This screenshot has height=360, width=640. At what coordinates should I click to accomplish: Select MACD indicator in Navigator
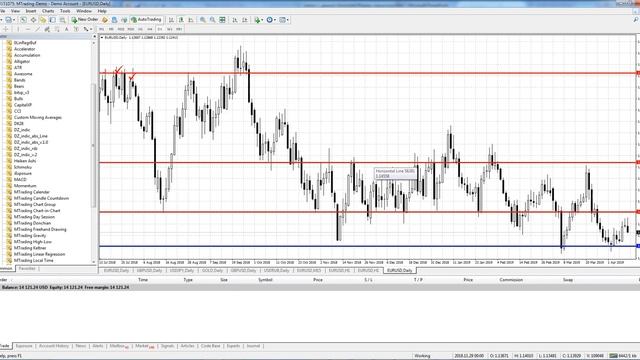pos(20,180)
